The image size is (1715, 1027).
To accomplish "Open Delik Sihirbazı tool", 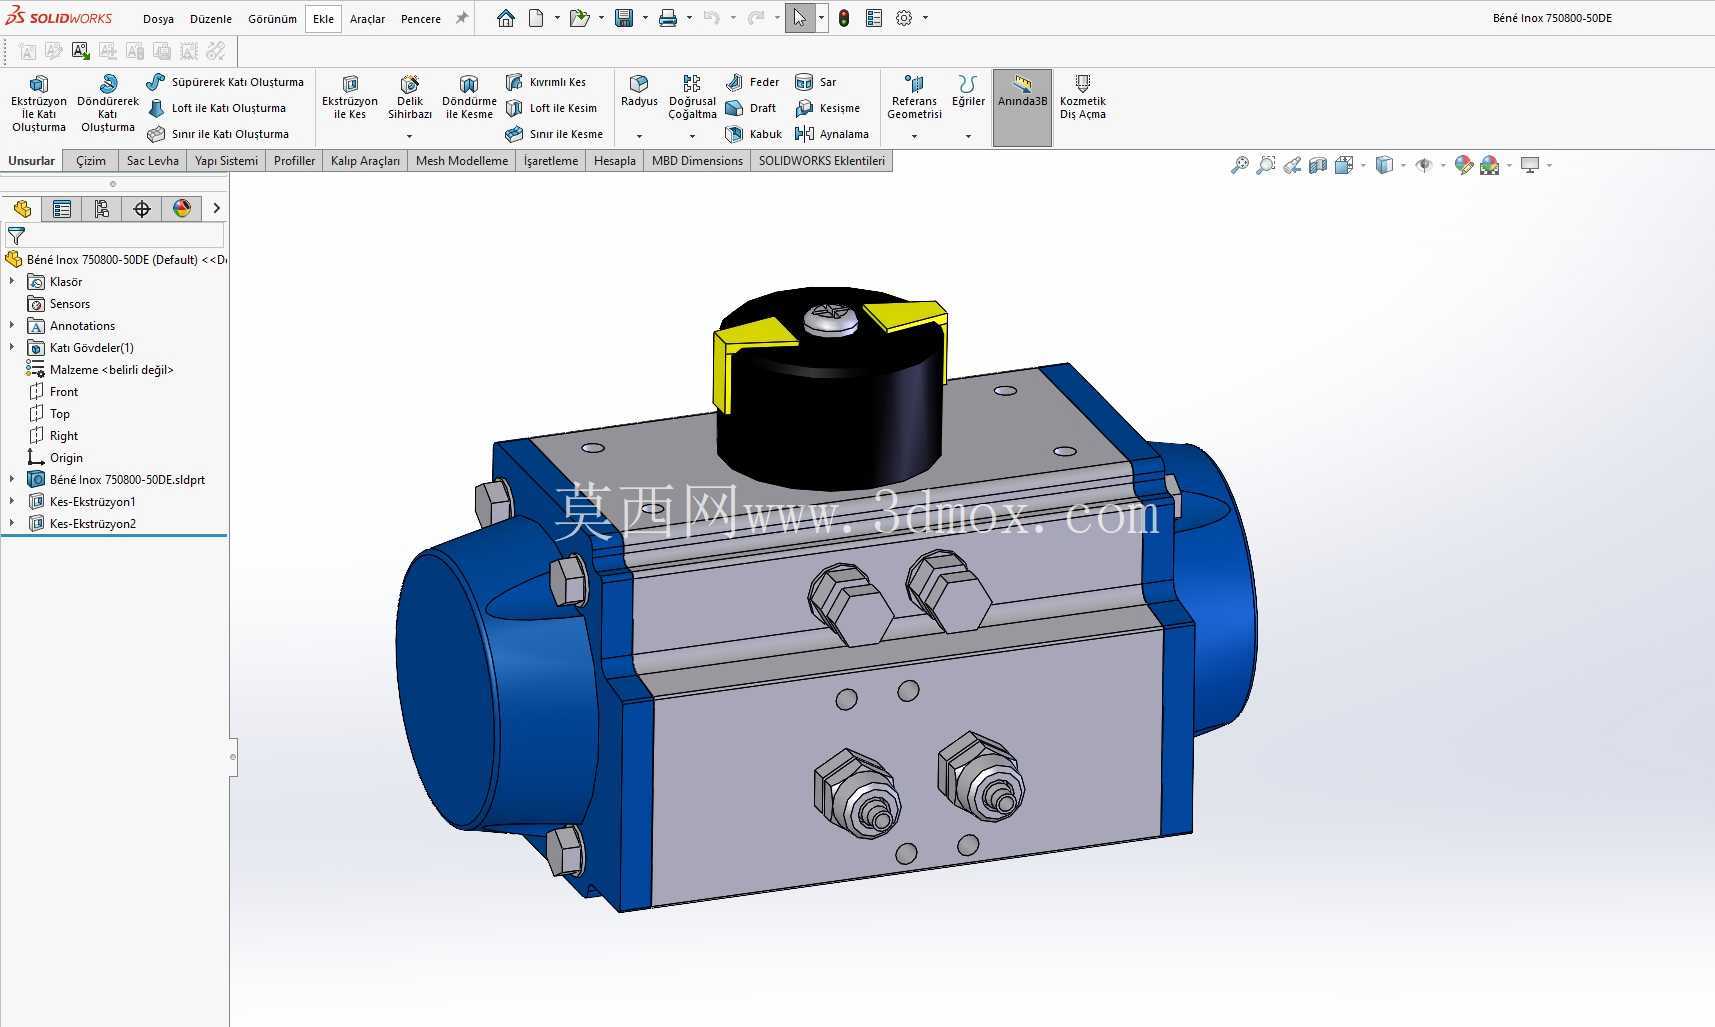I will pyautogui.click(x=410, y=97).
